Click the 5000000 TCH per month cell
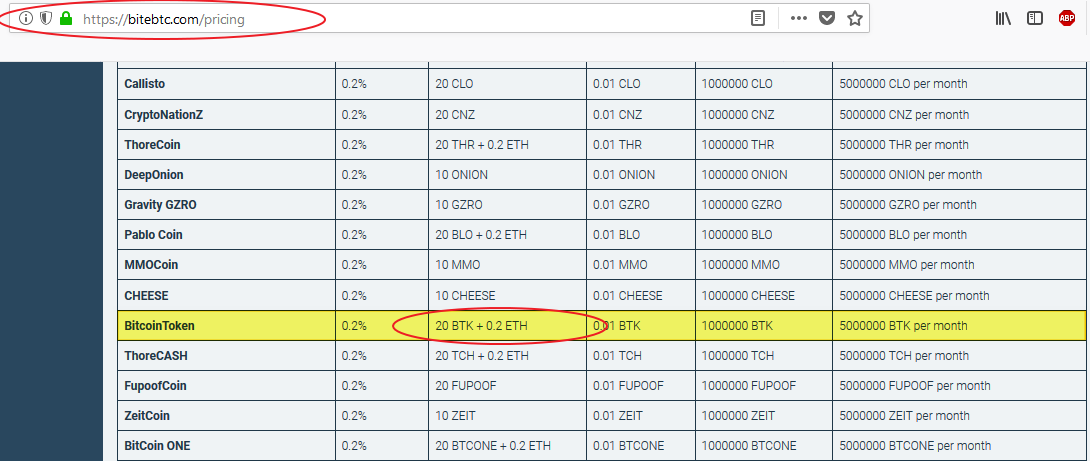 coord(959,355)
